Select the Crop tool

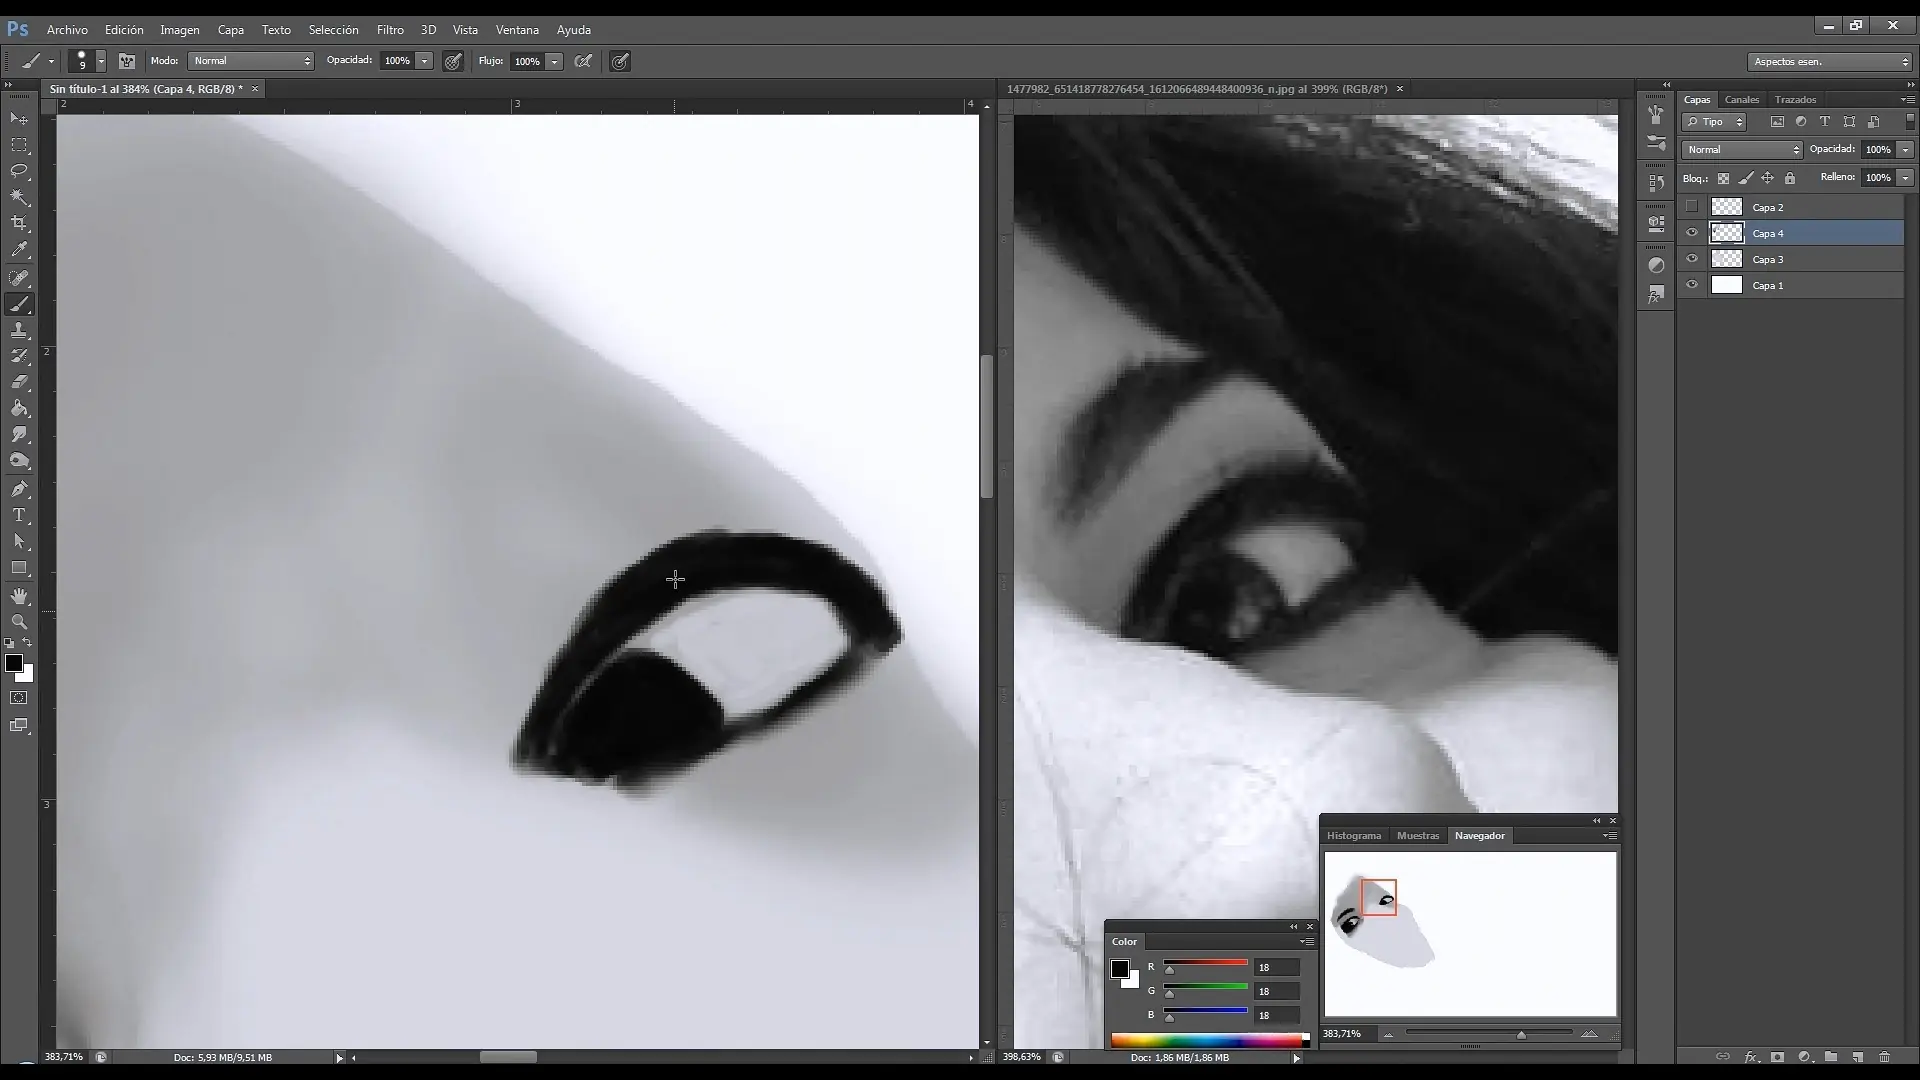pos(19,223)
